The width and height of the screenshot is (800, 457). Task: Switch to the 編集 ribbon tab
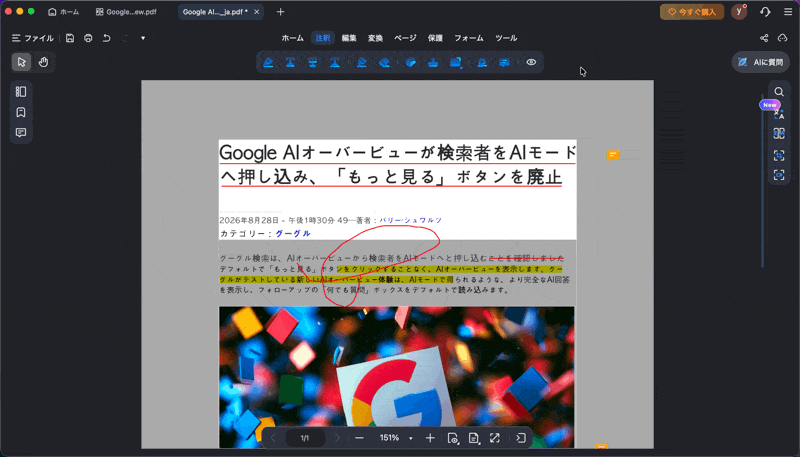coord(349,38)
